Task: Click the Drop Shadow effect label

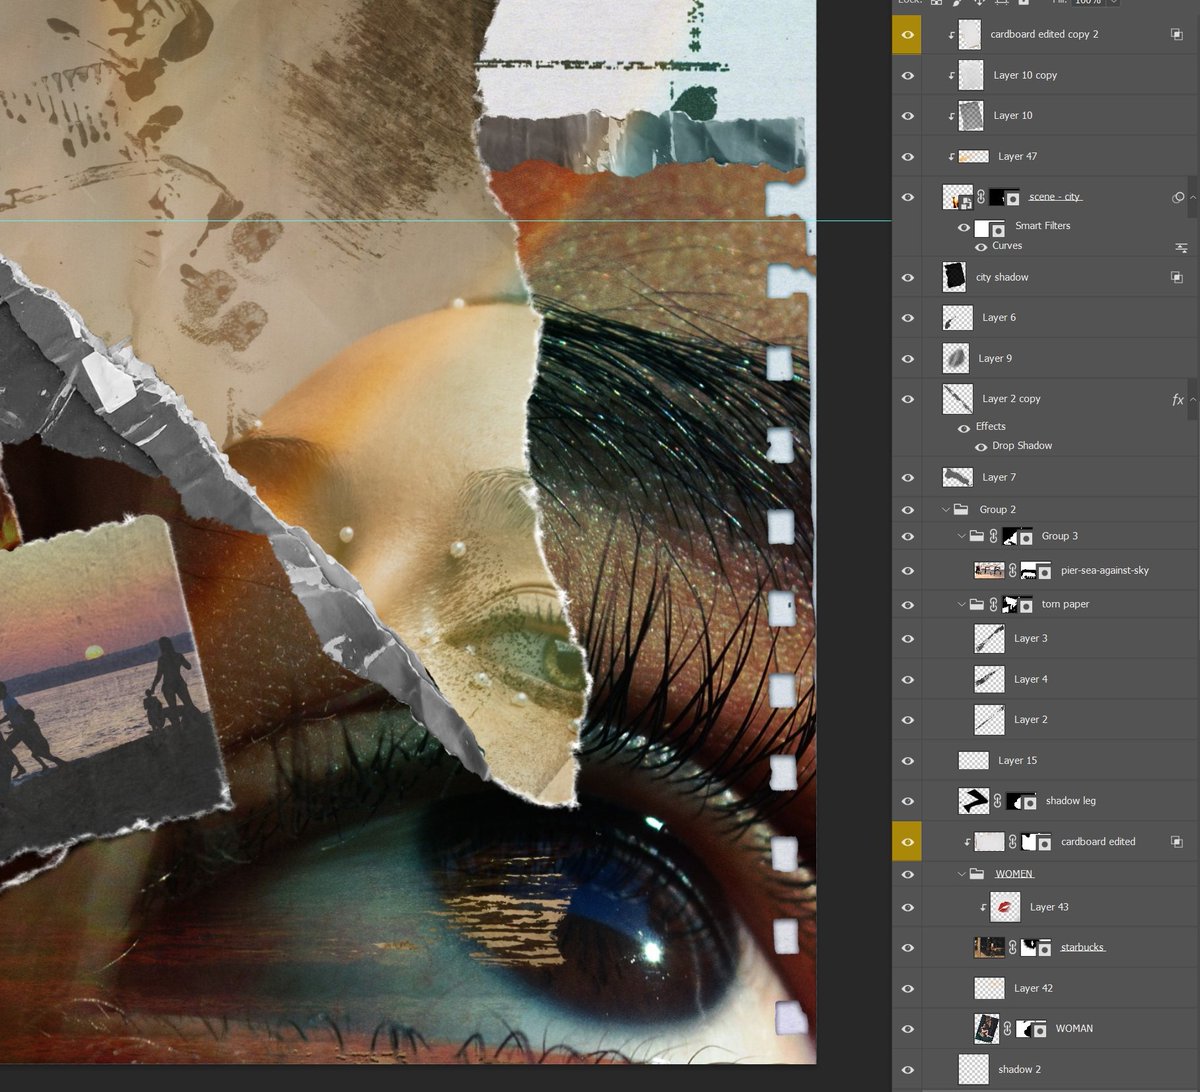Action: [1022, 446]
